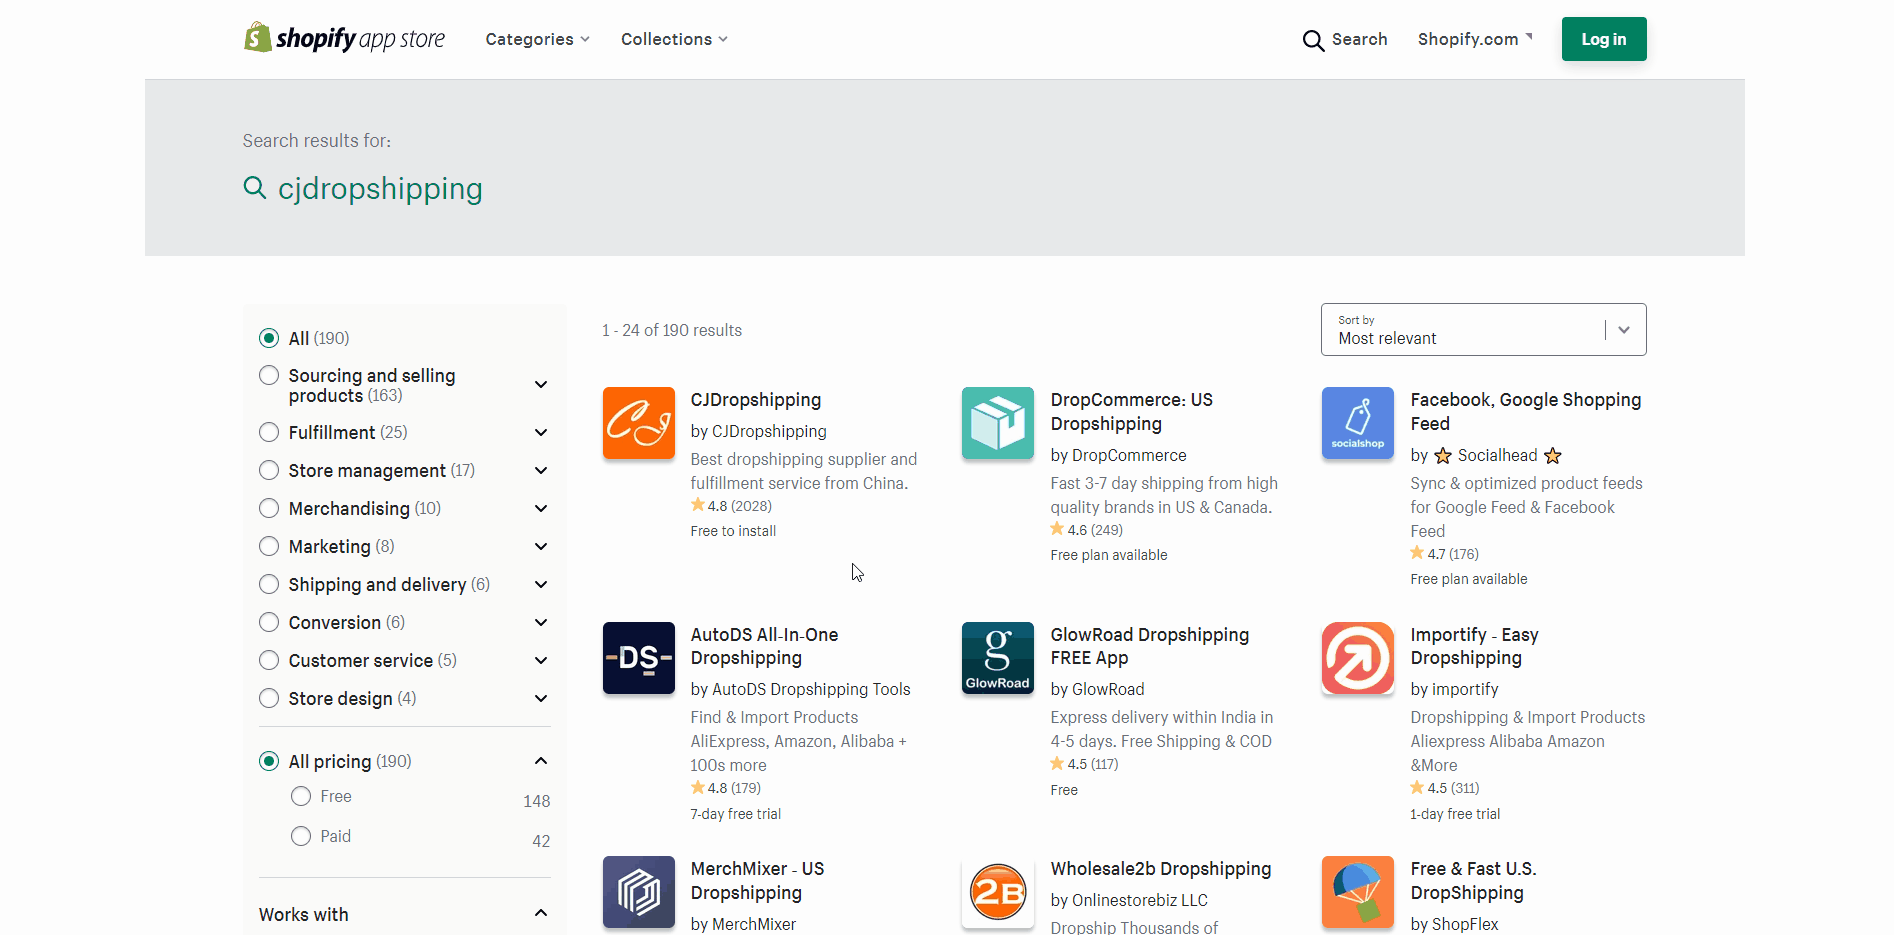
Task: Click the Wholesale2b 2B app icon
Action: (997, 892)
